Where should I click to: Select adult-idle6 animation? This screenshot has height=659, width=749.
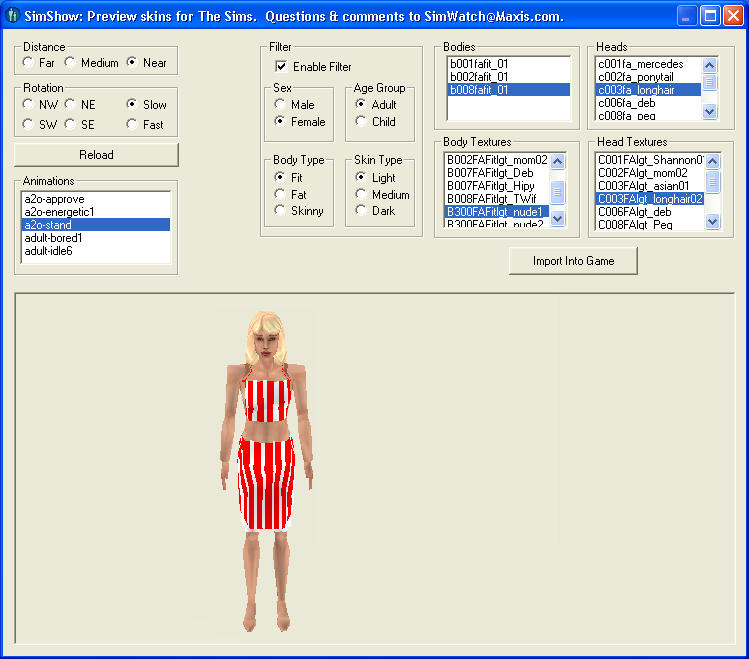96,251
